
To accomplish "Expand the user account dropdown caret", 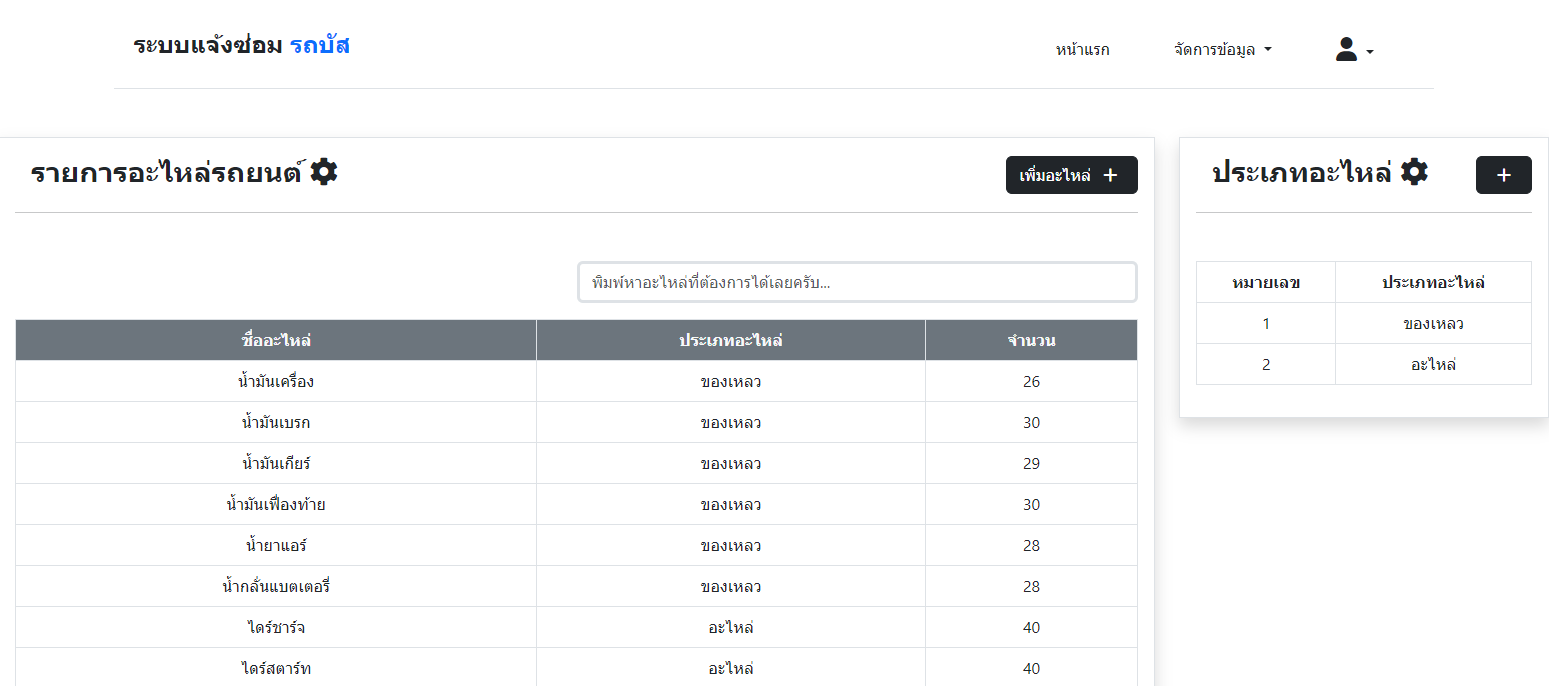I will (x=1370, y=52).
